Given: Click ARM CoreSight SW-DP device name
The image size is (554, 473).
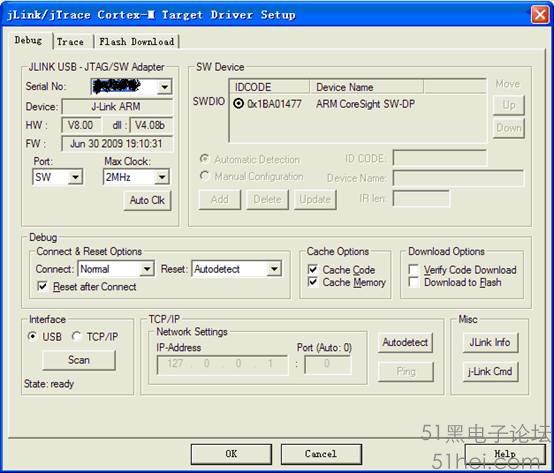Looking at the screenshot, I should tap(365, 104).
